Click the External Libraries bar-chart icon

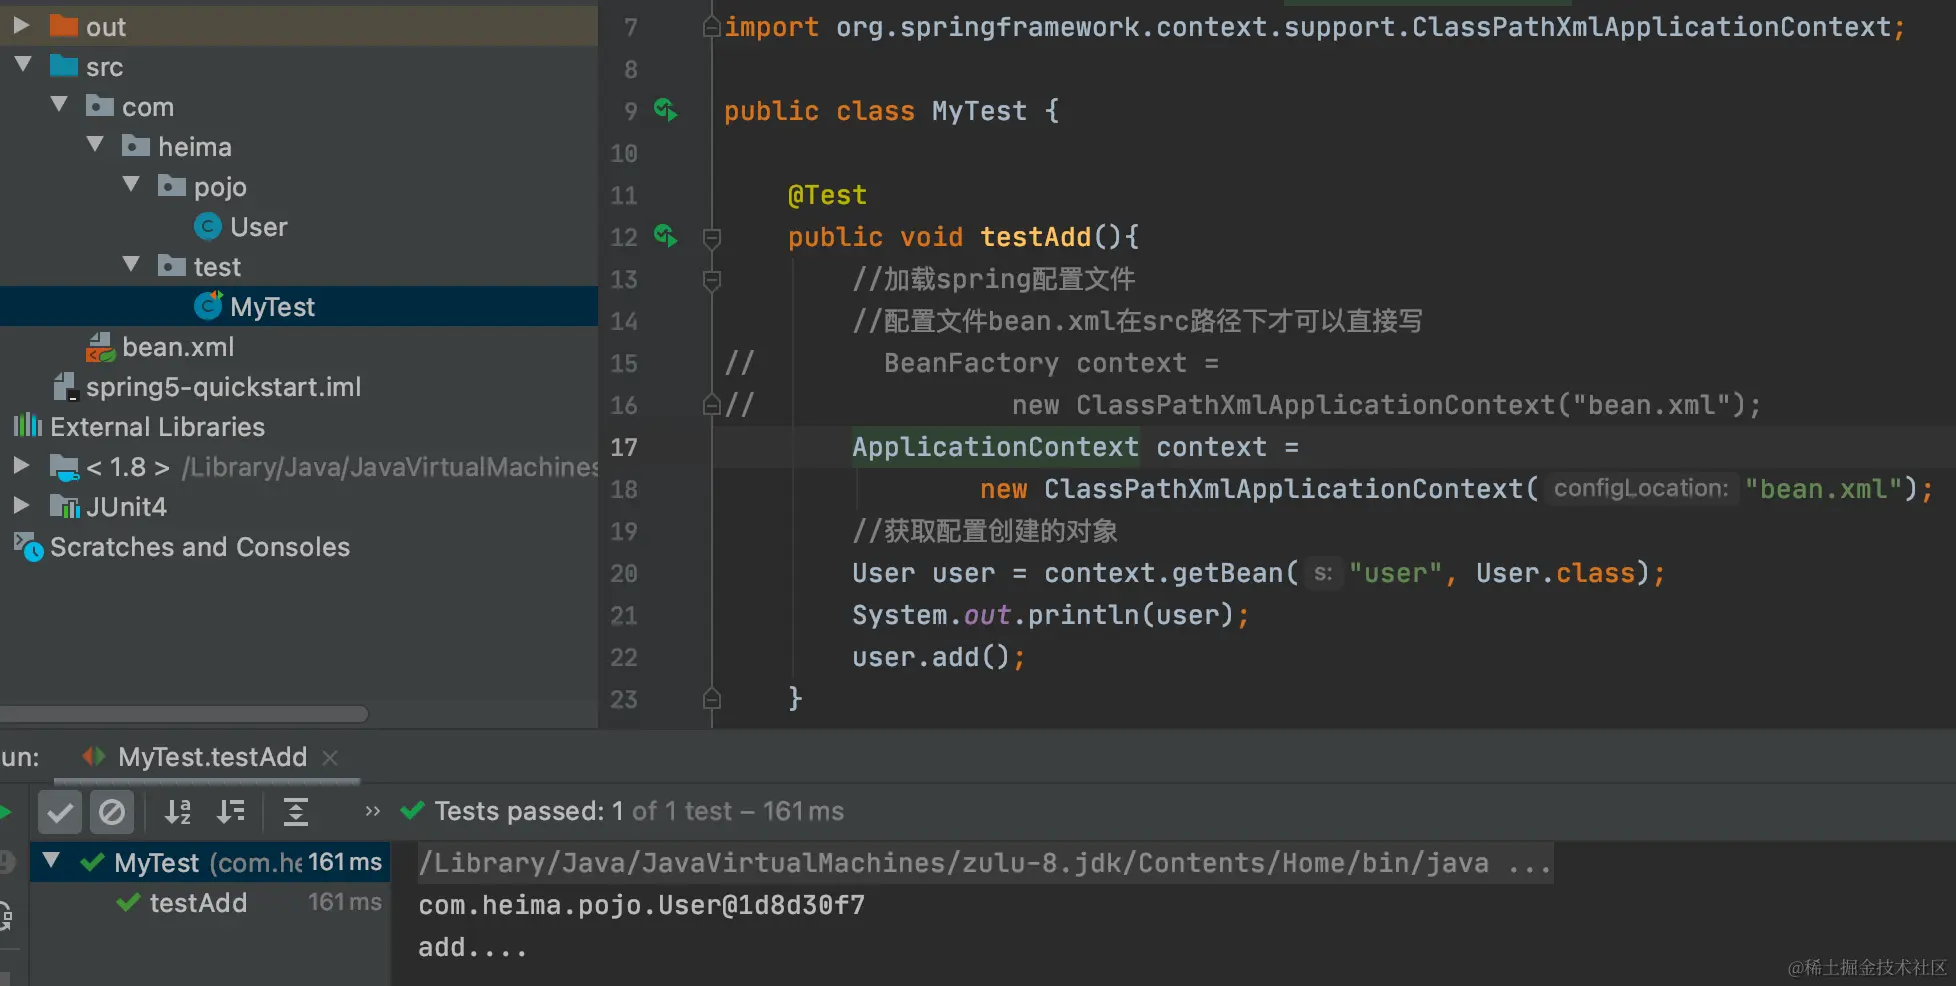(x=28, y=425)
